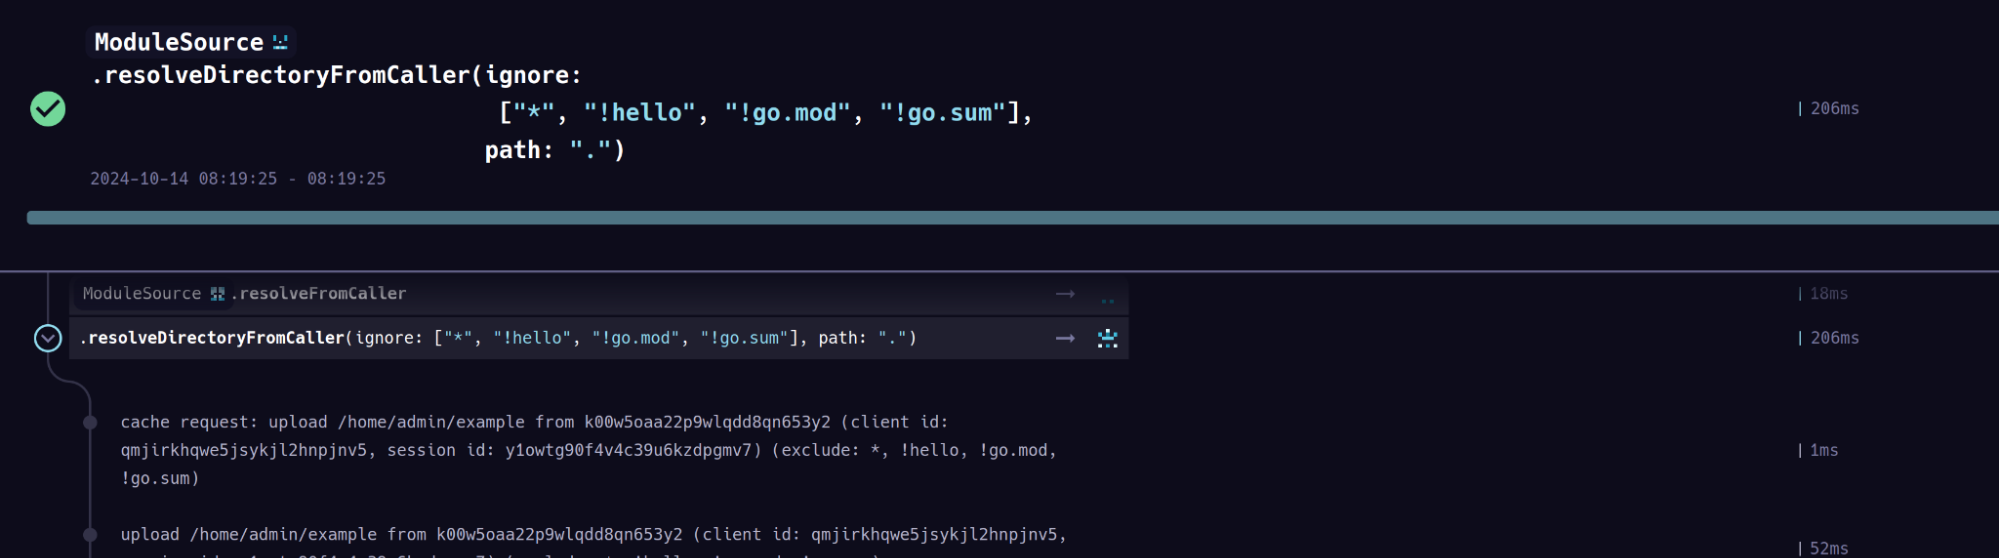This screenshot has height=559, width=1999.
Task: Collapse the resolveDirectoryFromCaller span with the chevron
Action: click(48, 339)
